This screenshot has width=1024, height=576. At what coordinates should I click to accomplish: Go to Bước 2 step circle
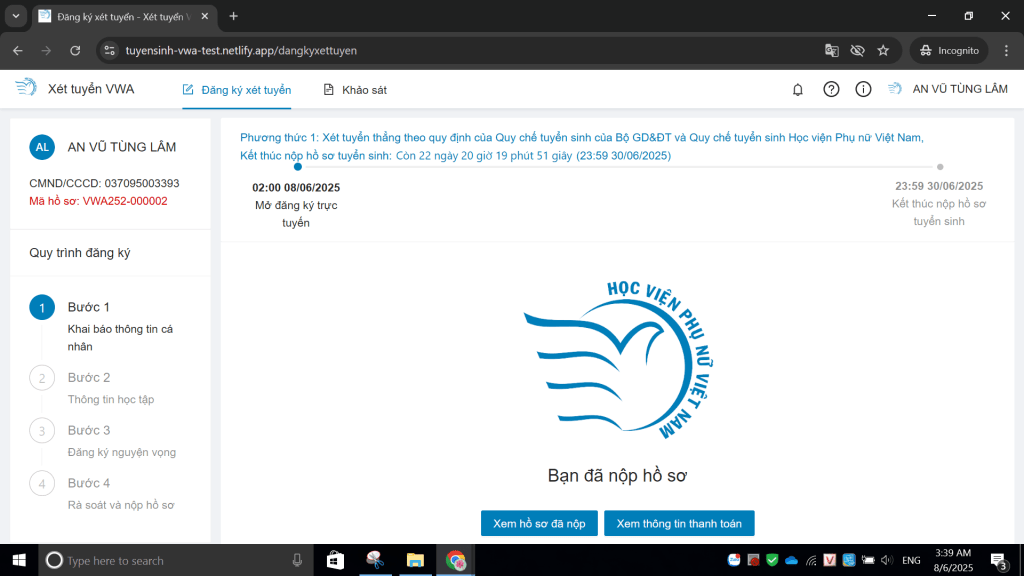[x=42, y=378]
